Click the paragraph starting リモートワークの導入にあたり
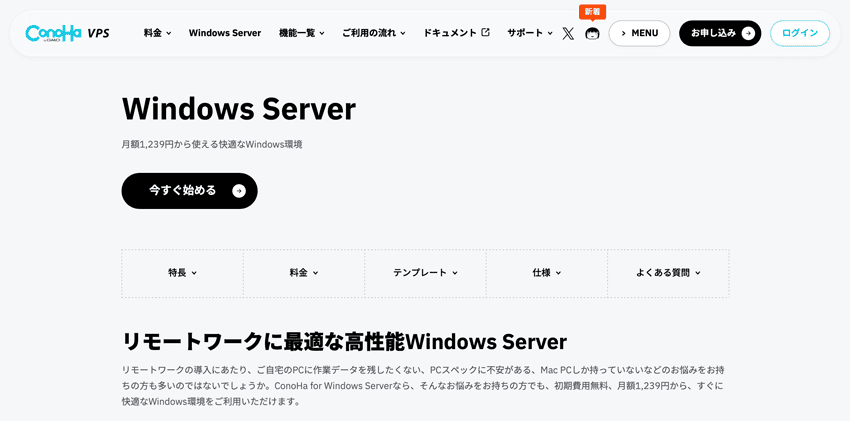The width and height of the screenshot is (850, 421). tap(424, 386)
